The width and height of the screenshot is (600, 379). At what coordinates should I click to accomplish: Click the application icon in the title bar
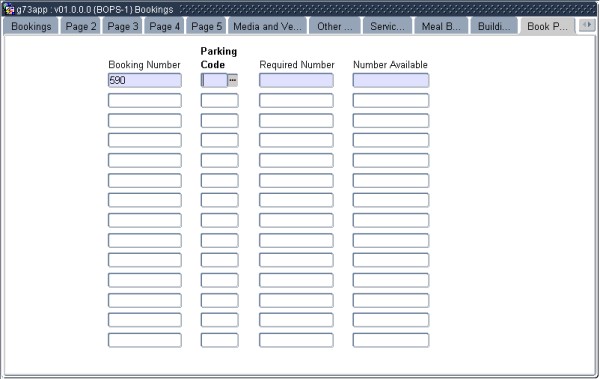8,9
